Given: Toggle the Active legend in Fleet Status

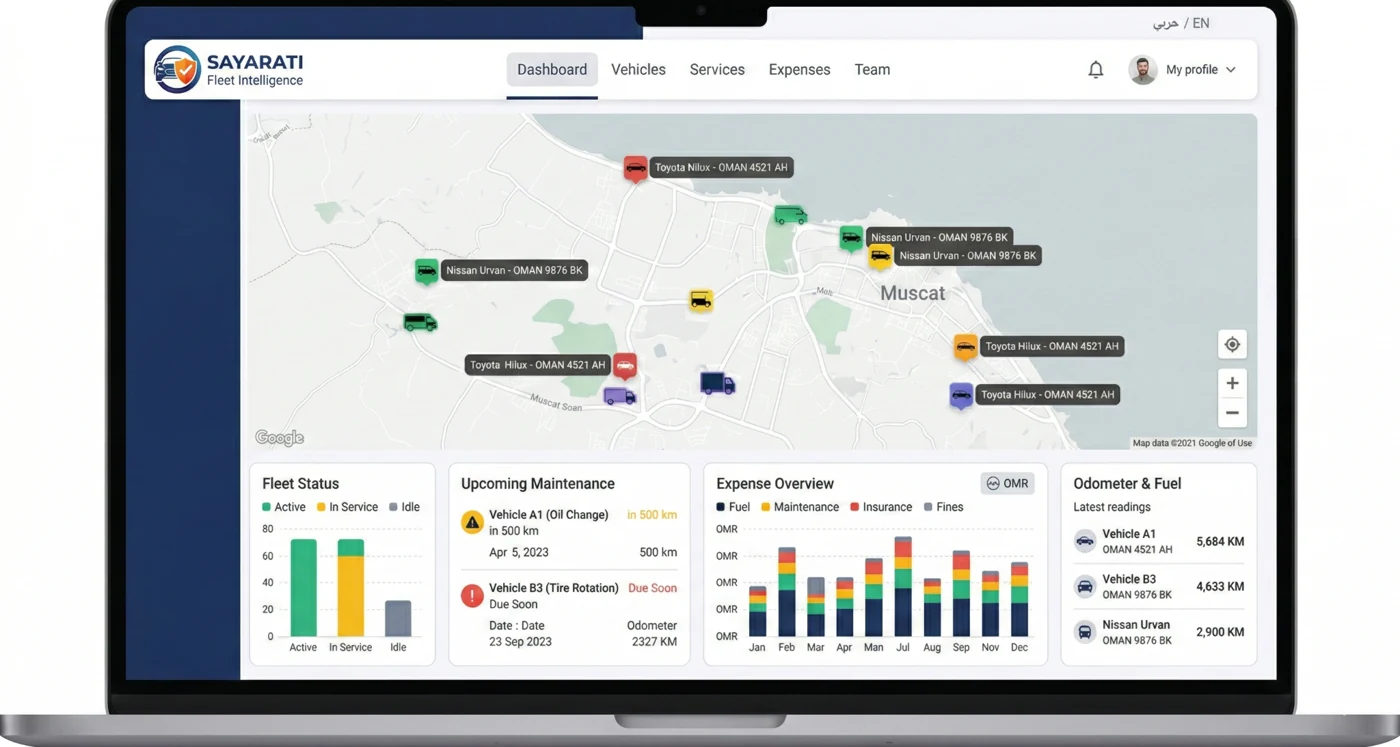Looking at the screenshot, I should pyautogui.click(x=284, y=507).
